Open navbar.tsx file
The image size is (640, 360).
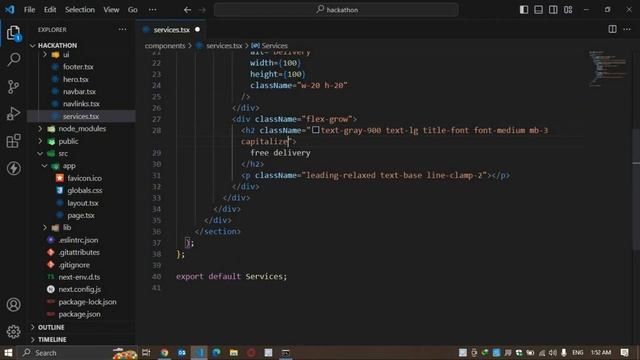pyautogui.click(x=79, y=91)
